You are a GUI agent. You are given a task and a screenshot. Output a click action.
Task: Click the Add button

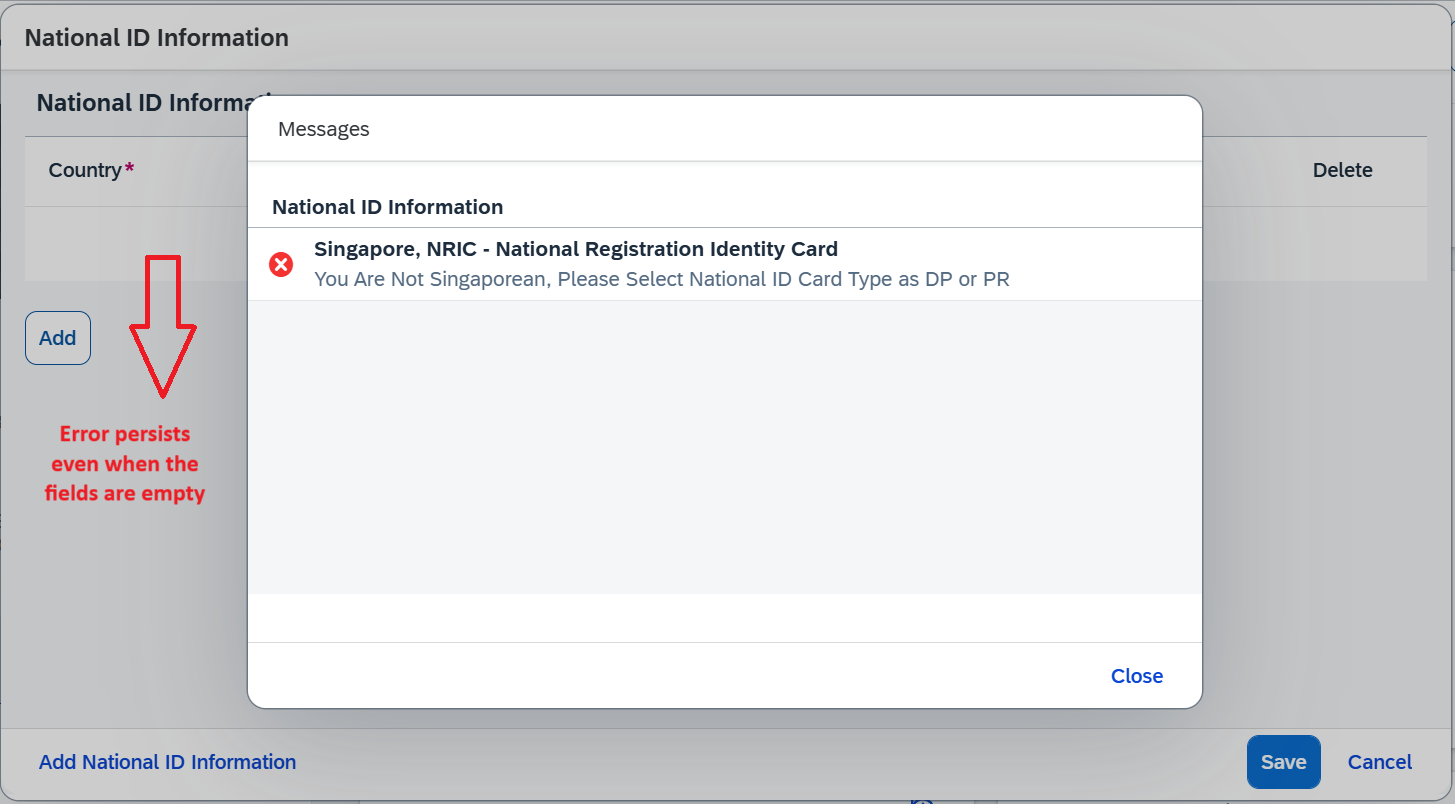click(x=58, y=338)
